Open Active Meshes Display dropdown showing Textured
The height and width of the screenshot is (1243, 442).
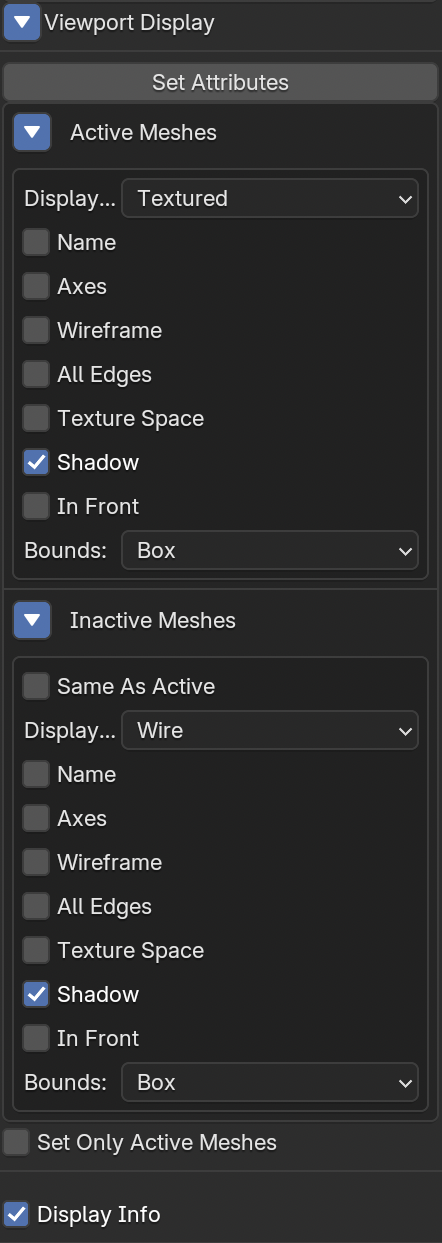coord(270,198)
